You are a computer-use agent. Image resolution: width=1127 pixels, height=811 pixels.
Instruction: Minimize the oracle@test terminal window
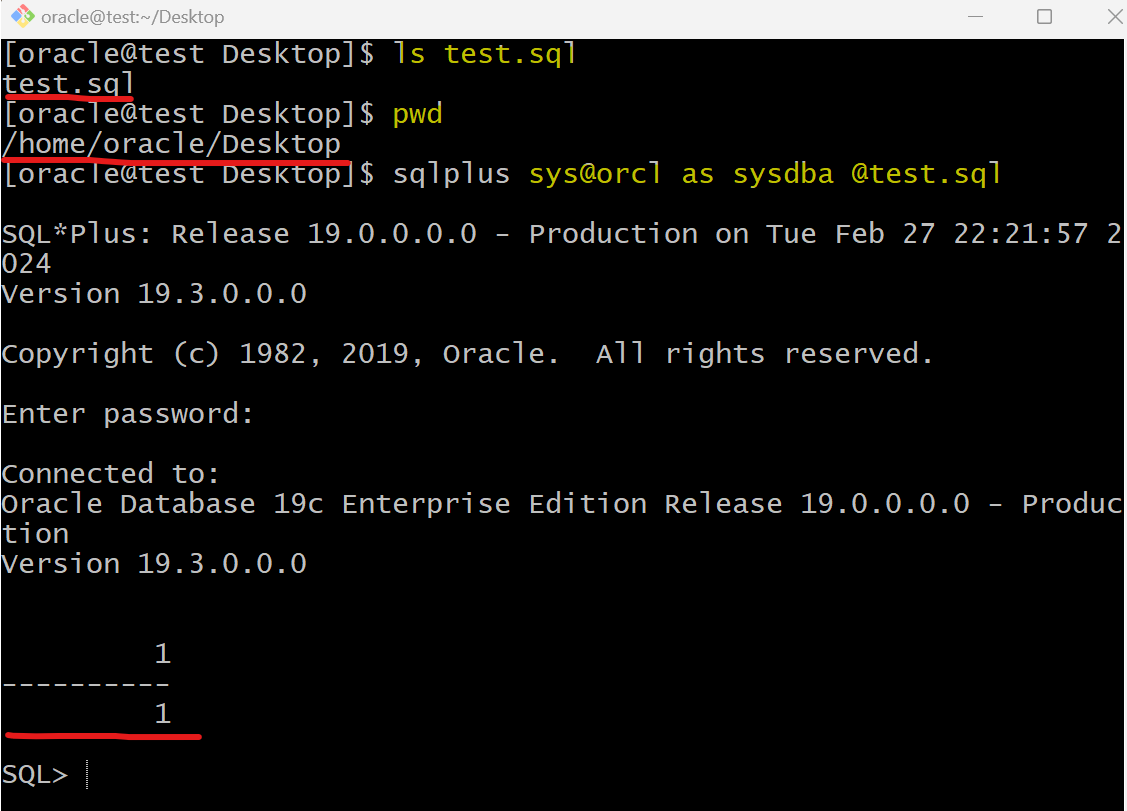[x=975, y=17]
